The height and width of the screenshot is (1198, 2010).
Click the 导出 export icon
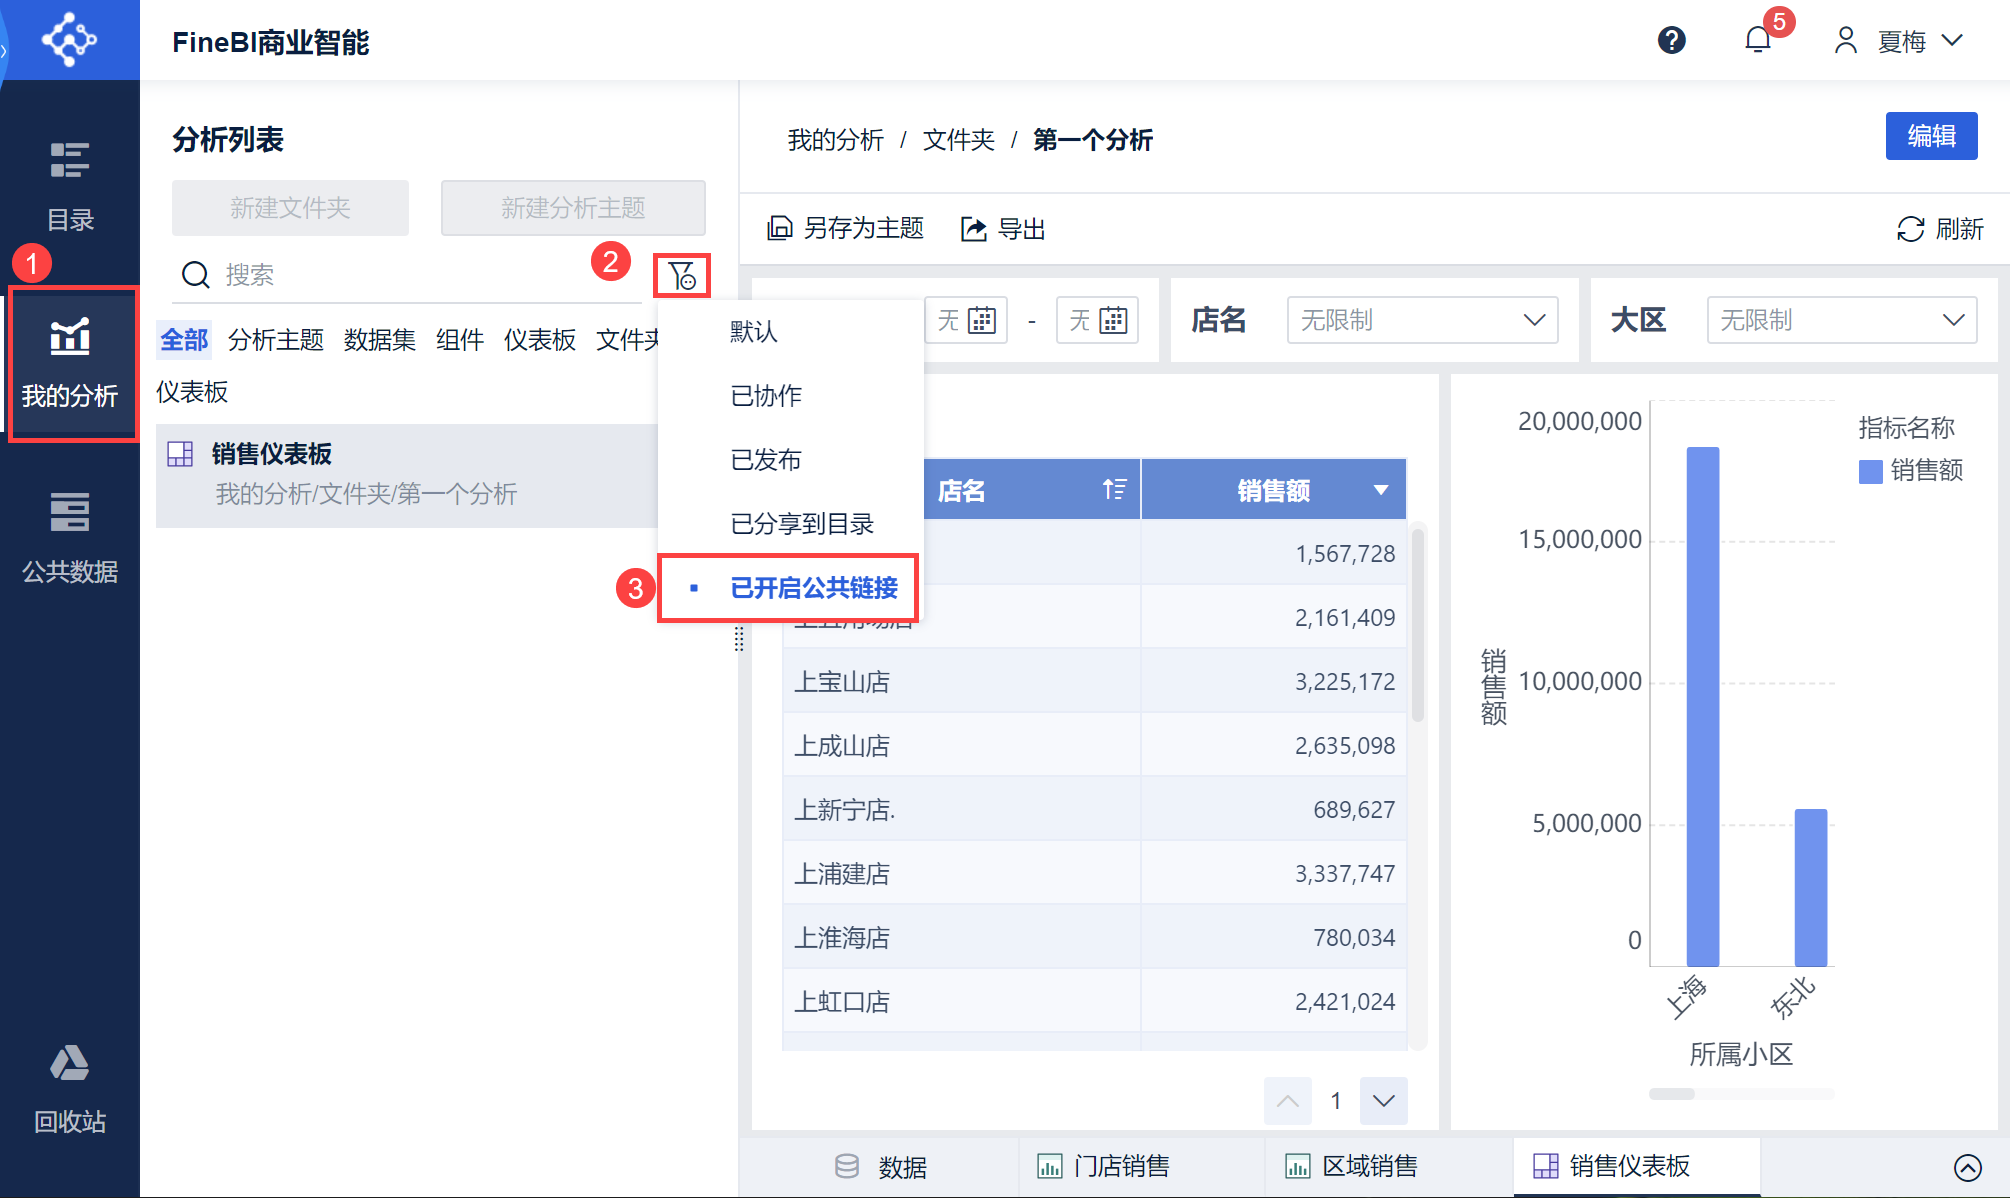click(x=973, y=229)
